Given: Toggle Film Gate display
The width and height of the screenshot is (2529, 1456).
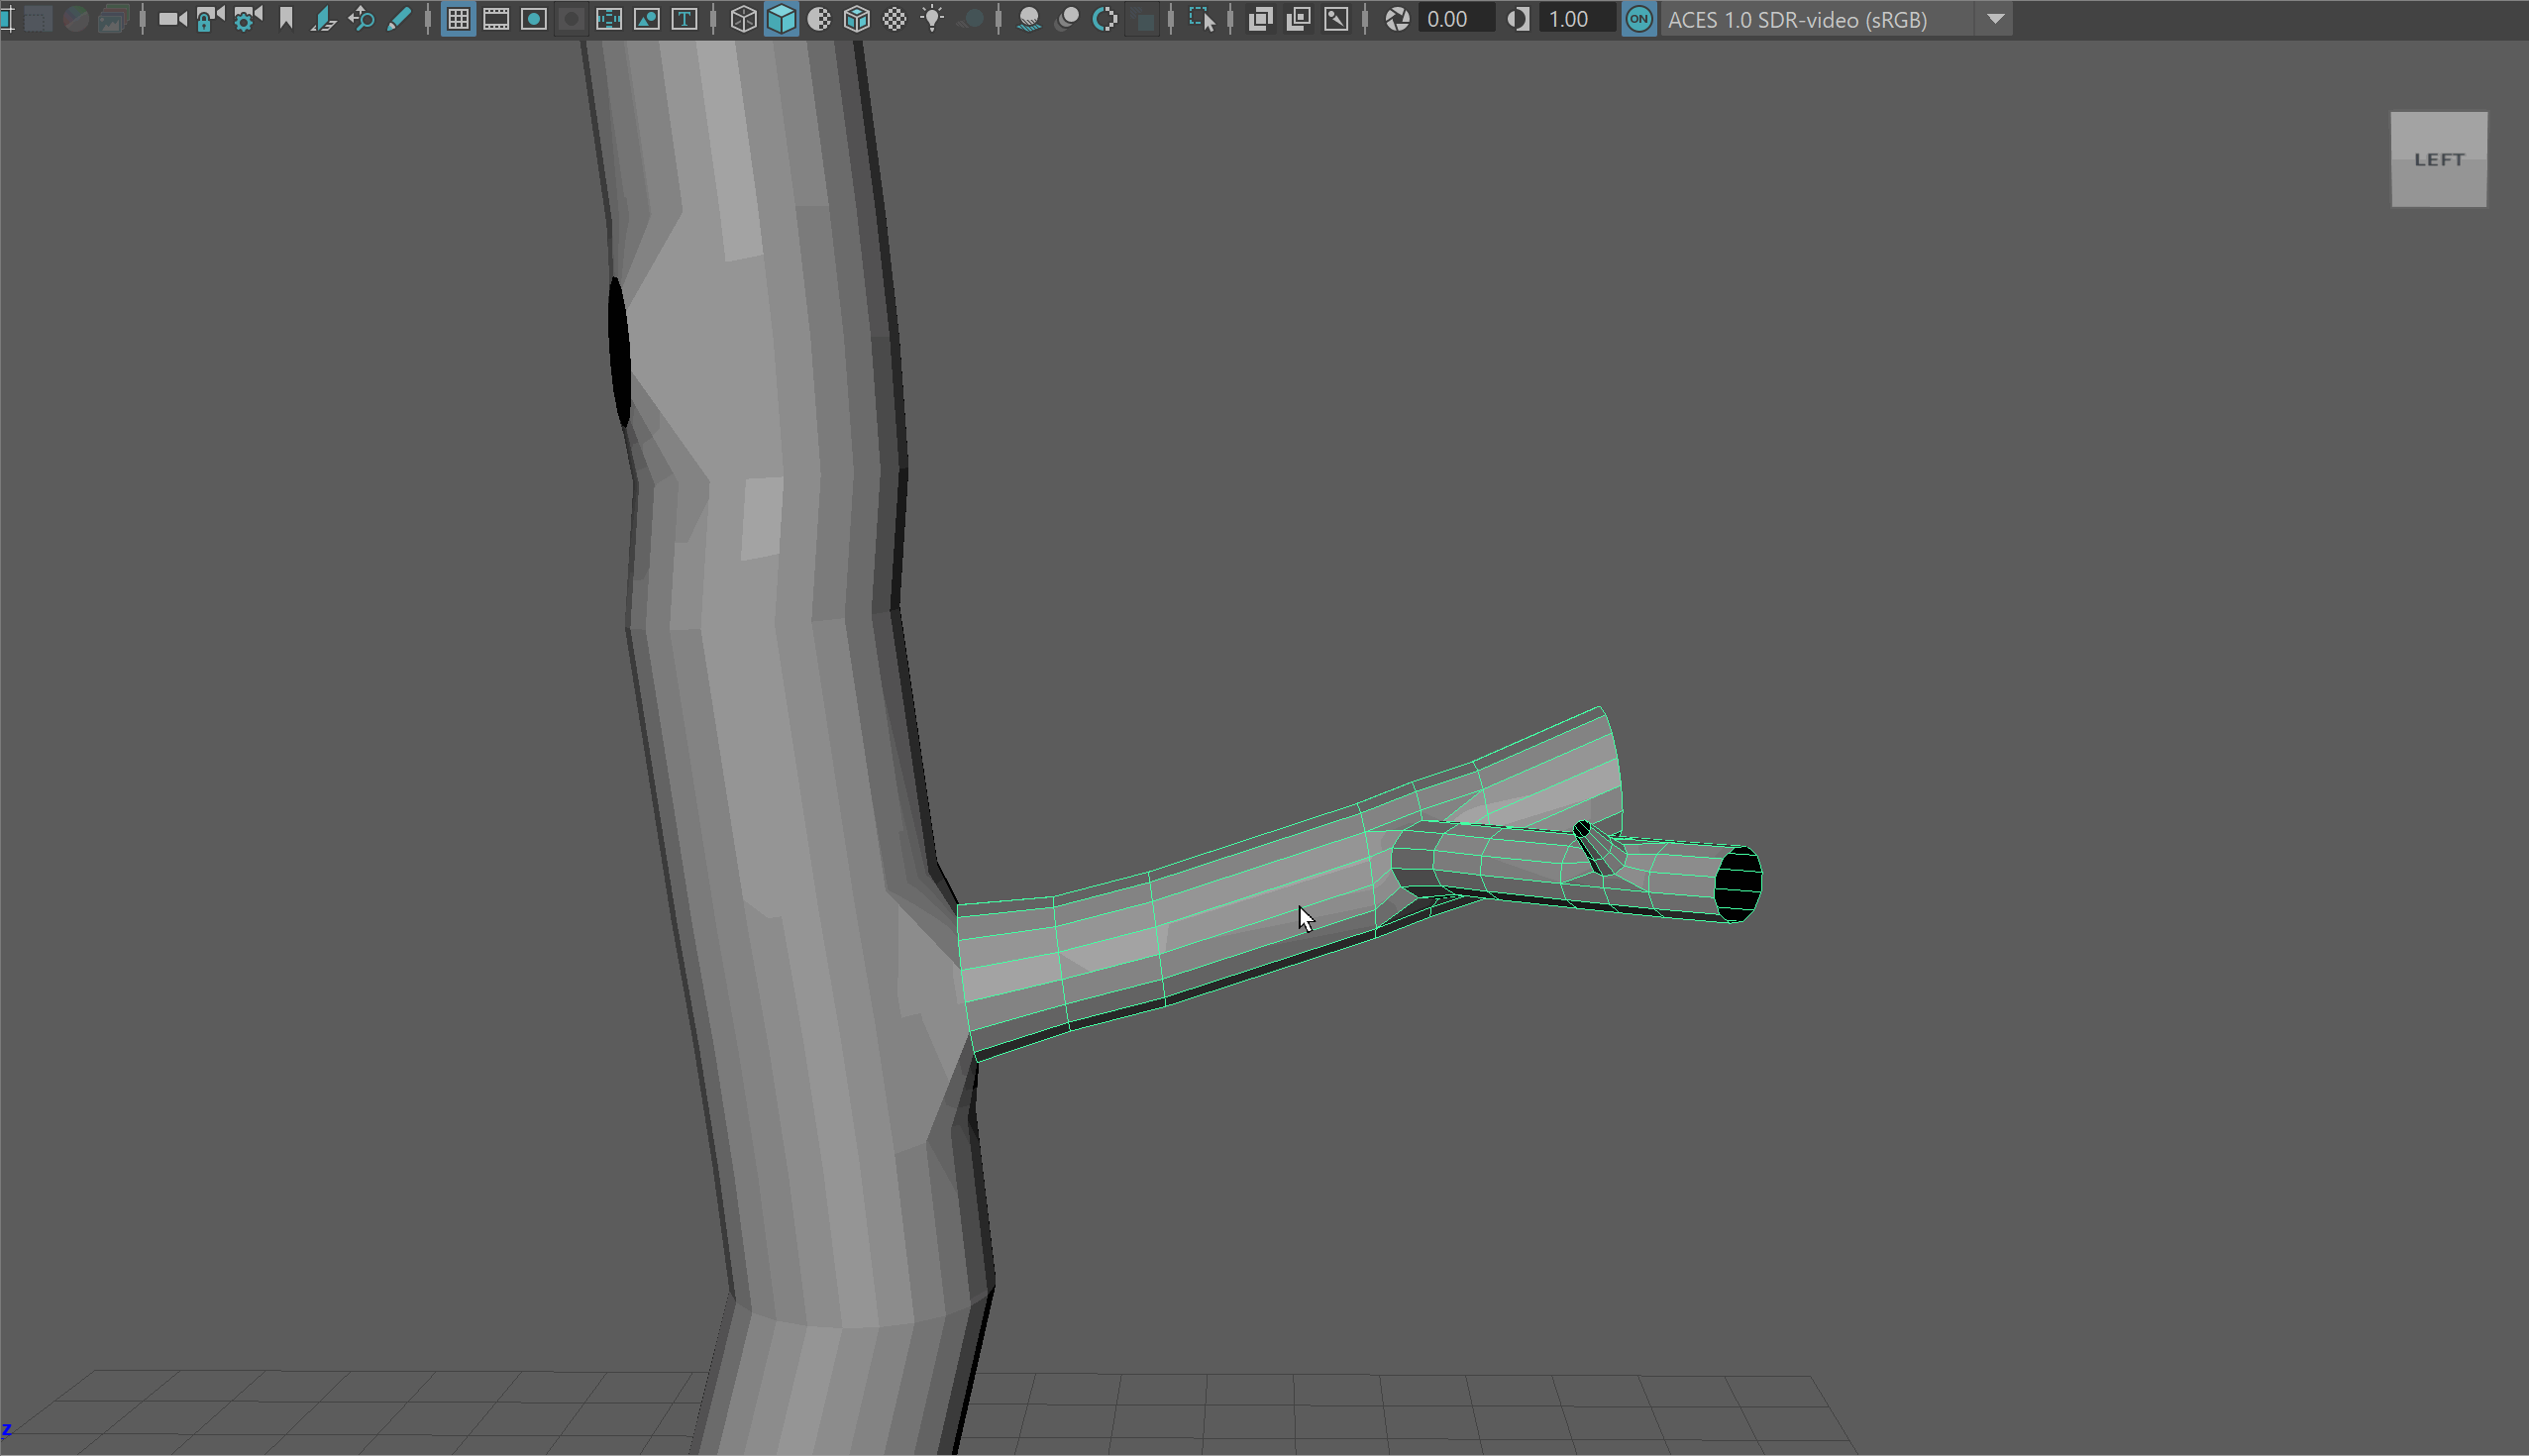Looking at the screenshot, I should [x=496, y=19].
